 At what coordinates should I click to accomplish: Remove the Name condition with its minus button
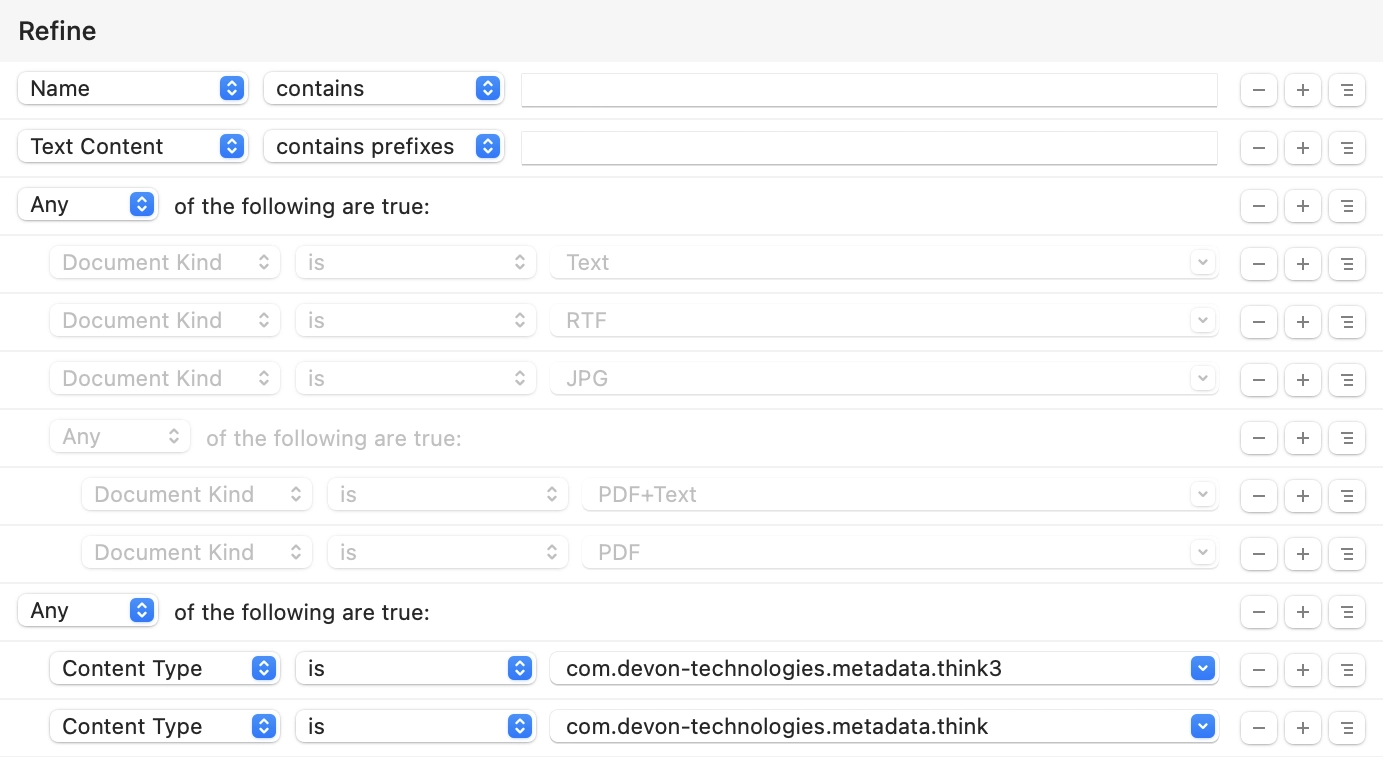(1258, 89)
